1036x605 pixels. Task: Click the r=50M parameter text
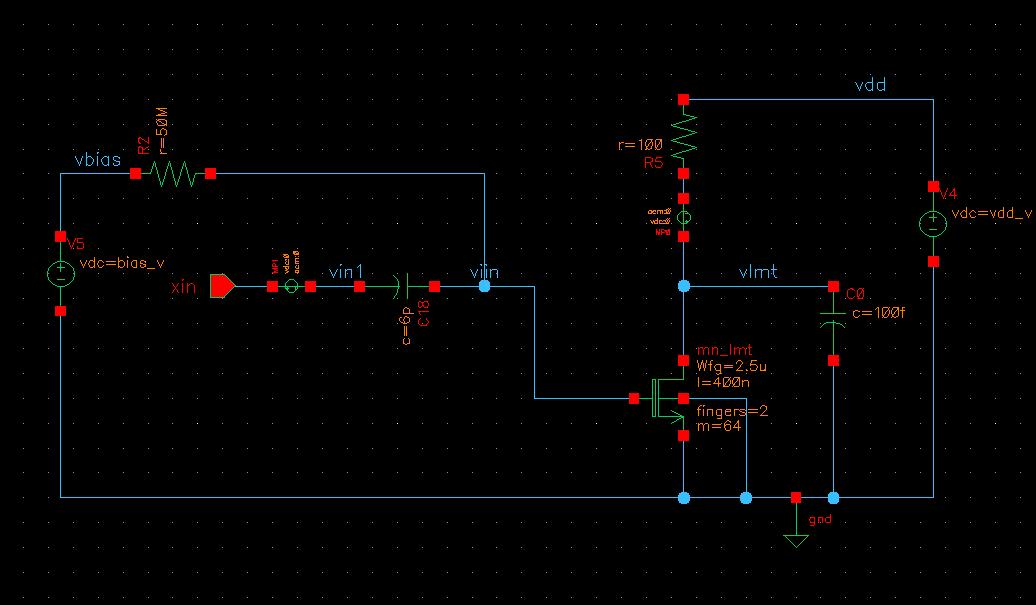161,131
